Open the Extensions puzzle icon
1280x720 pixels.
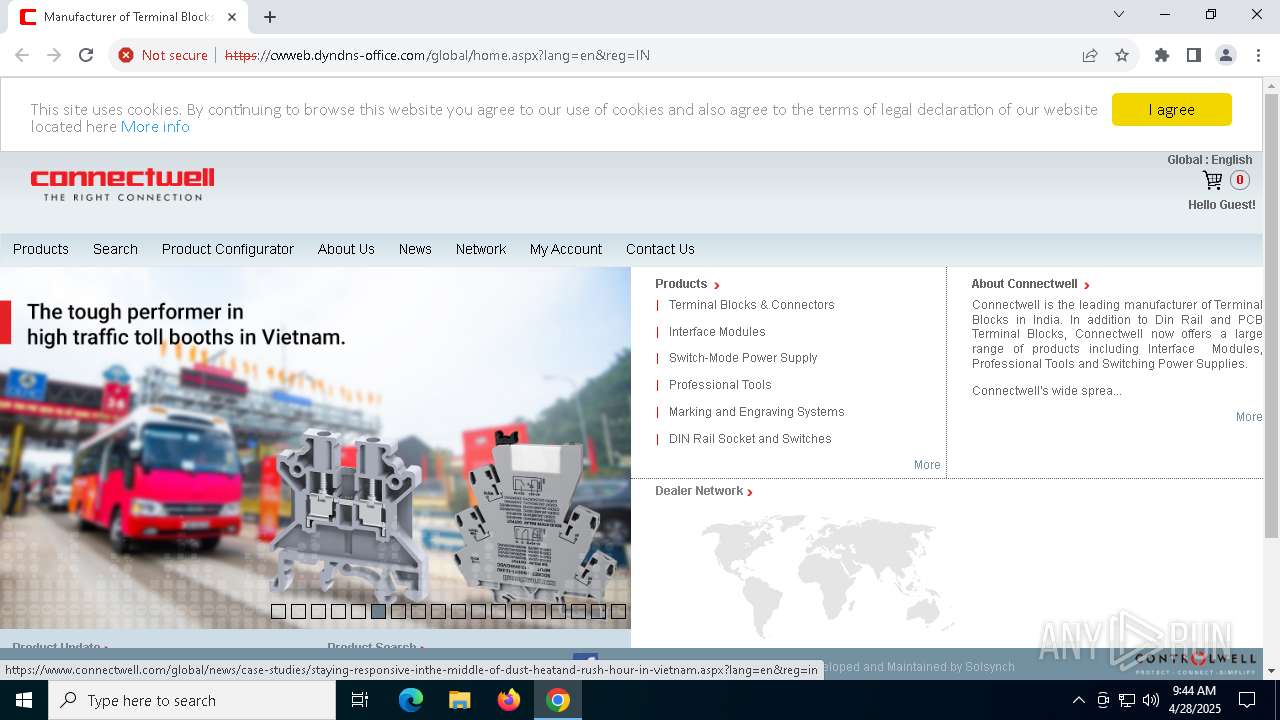pyautogui.click(x=1162, y=55)
